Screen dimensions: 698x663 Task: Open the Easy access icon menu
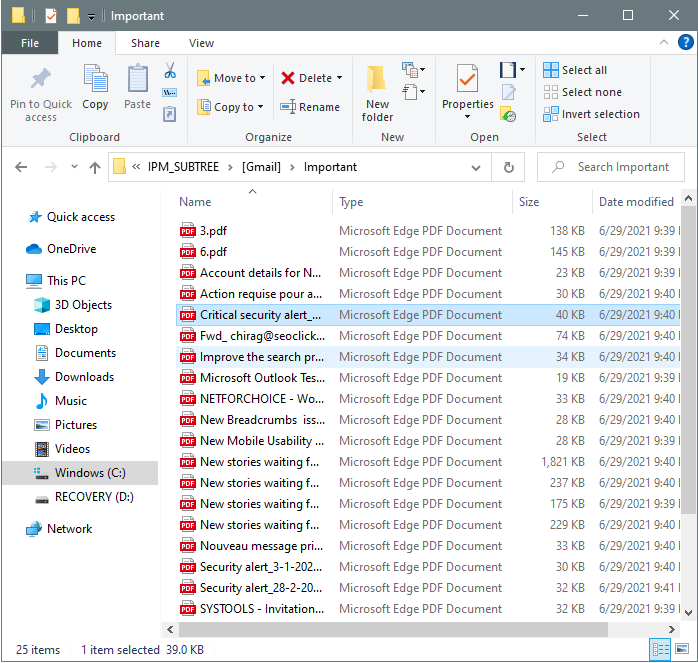tap(413, 92)
